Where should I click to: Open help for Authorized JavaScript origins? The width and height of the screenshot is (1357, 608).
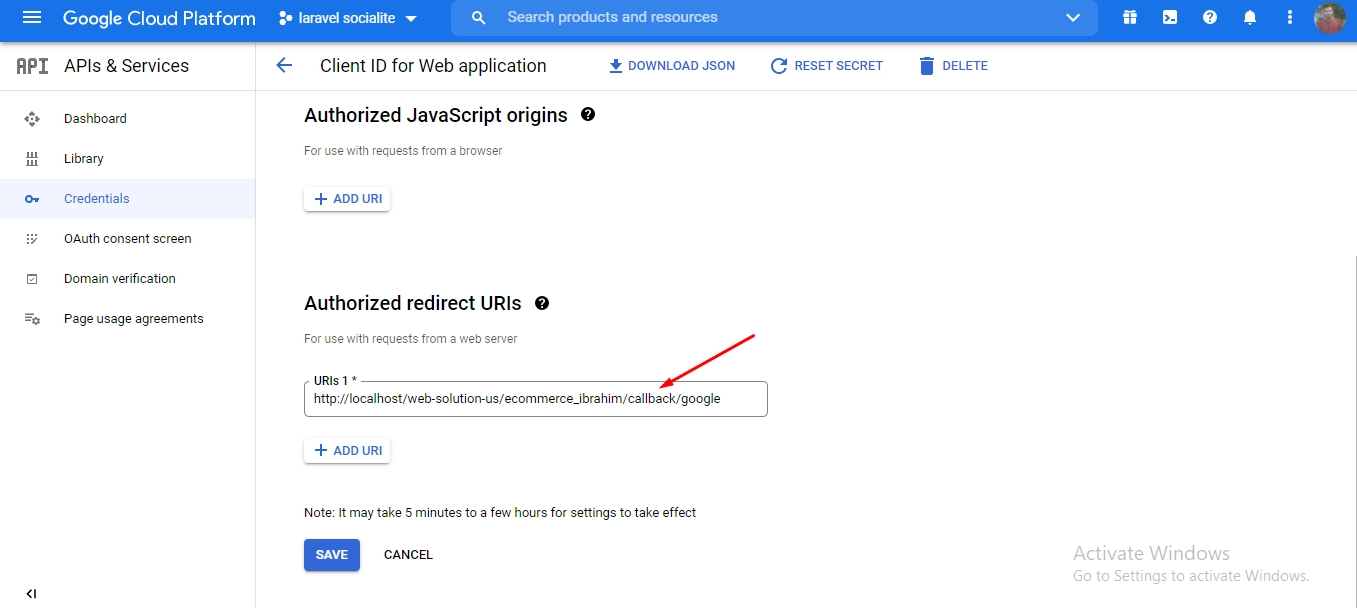point(588,114)
